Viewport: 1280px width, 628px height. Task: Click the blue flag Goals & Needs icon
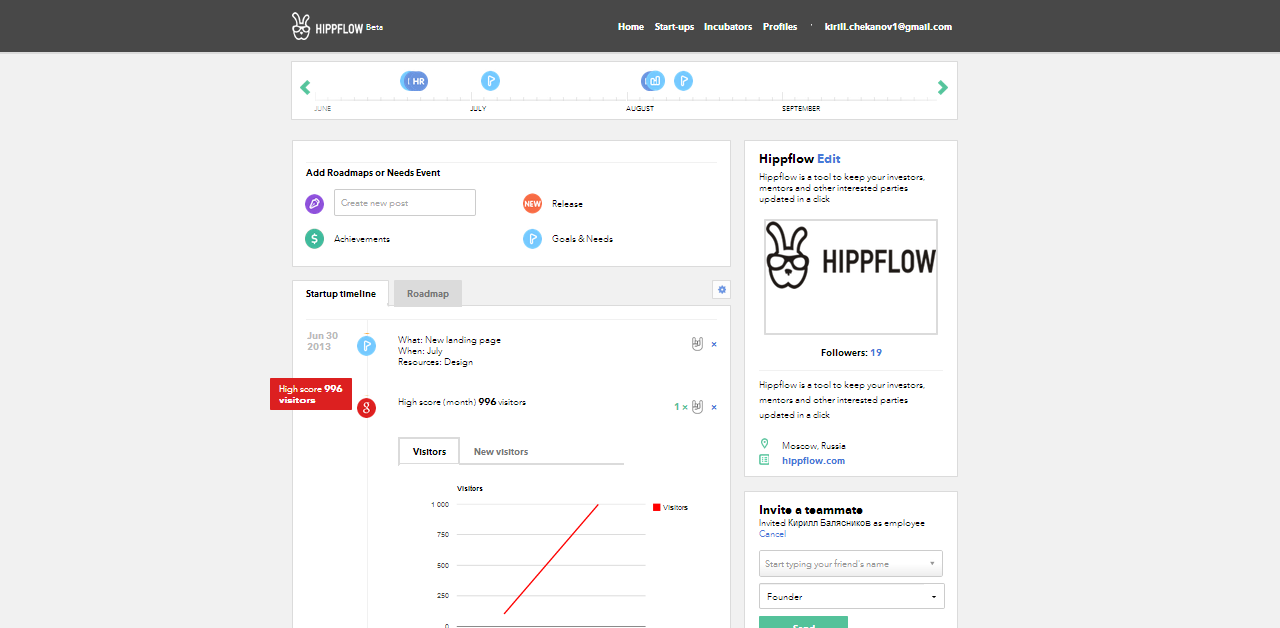(x=532, y=239)
